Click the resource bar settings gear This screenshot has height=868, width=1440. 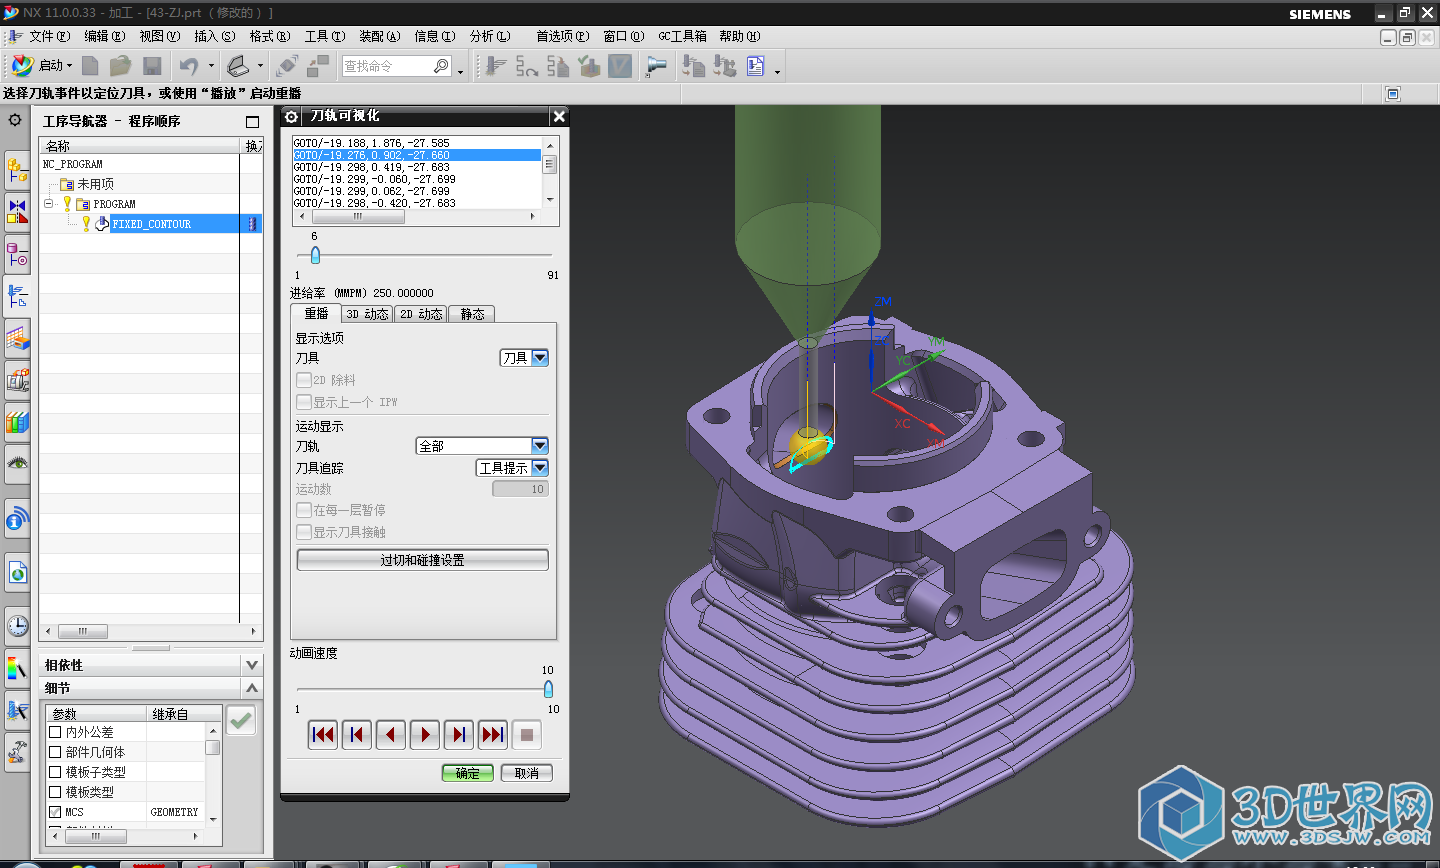[x=15, y=120]
